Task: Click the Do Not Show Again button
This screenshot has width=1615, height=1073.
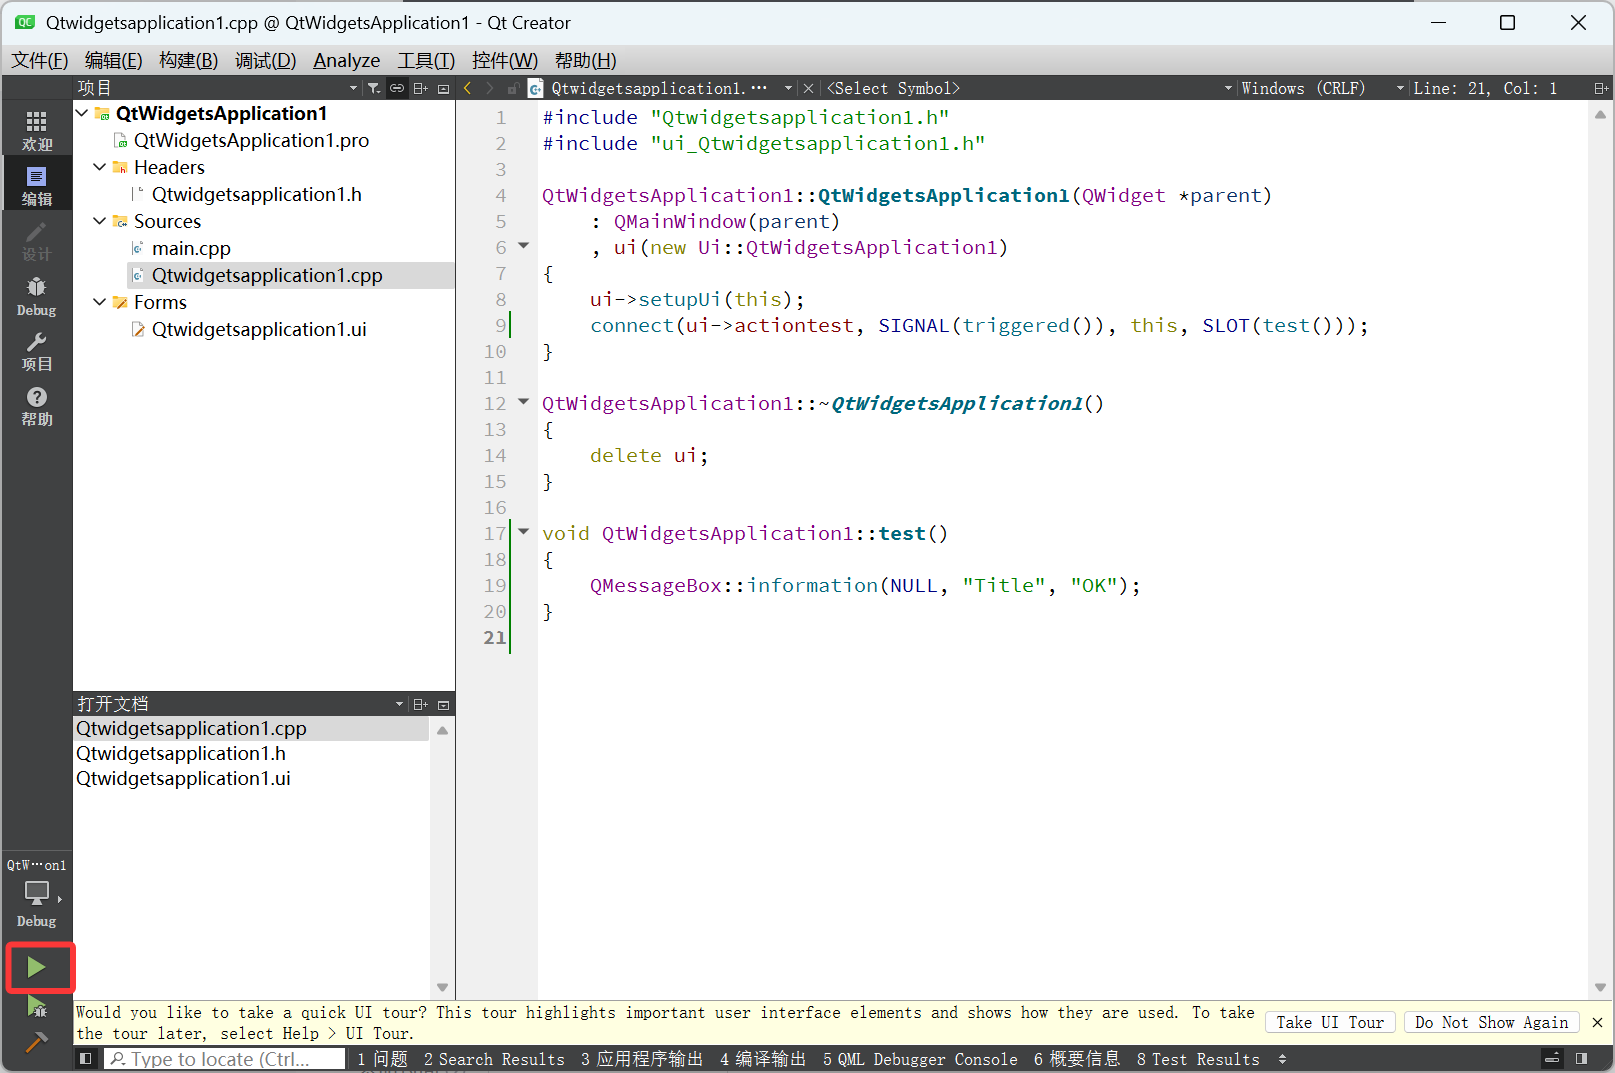Action: tap(1492, 1022)
